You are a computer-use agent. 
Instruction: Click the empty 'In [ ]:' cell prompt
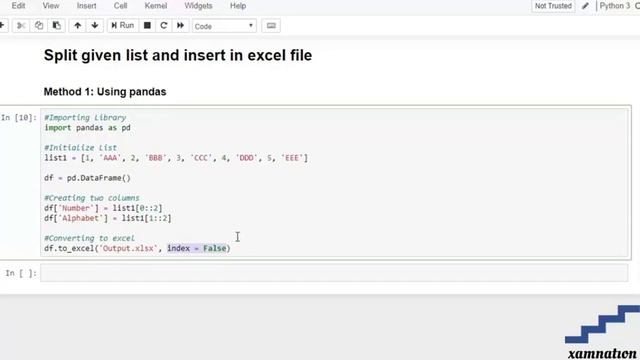click(x=21, y=273)
